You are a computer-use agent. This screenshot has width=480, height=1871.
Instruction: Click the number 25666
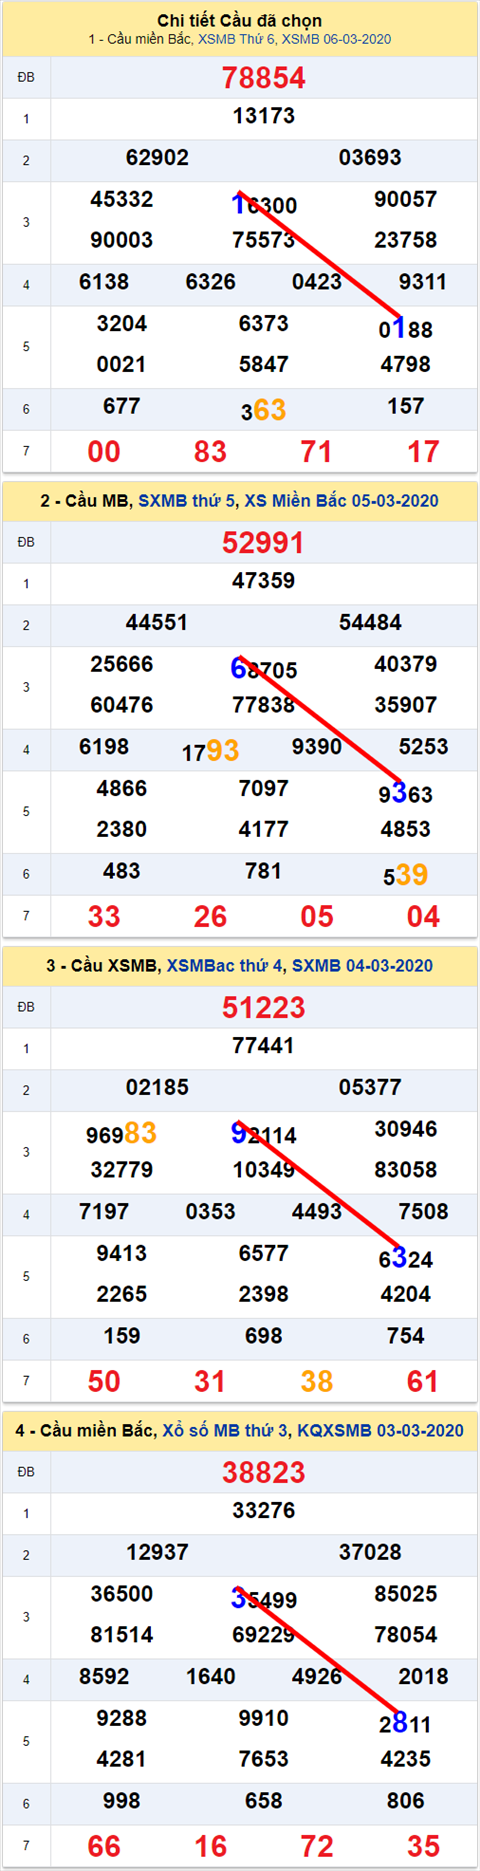coord(122,664)
